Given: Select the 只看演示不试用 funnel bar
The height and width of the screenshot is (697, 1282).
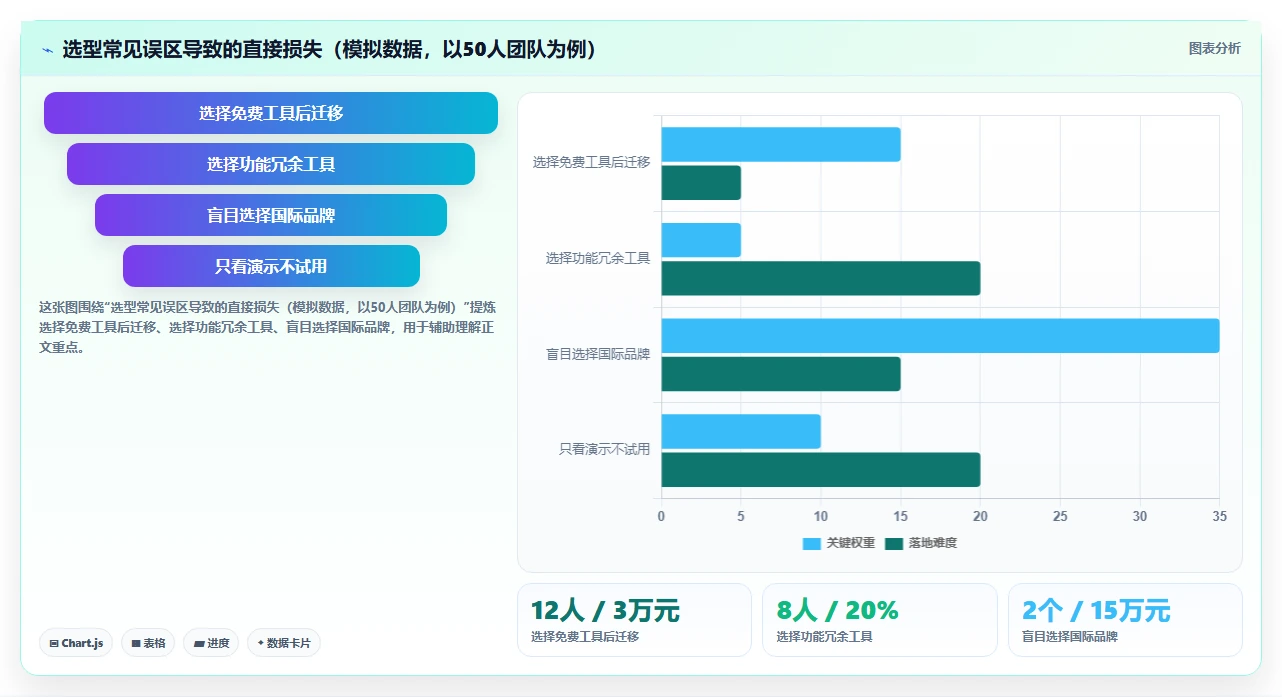Looking at the screenshot, I should pyautogui.click(x=271, y=266).
